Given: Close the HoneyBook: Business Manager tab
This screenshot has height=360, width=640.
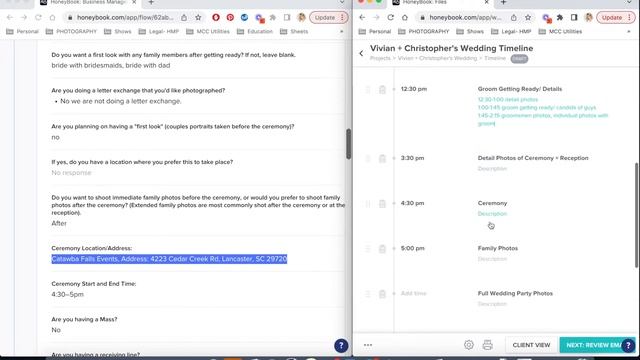Looking at the screenshot, I should coord(134,3).
